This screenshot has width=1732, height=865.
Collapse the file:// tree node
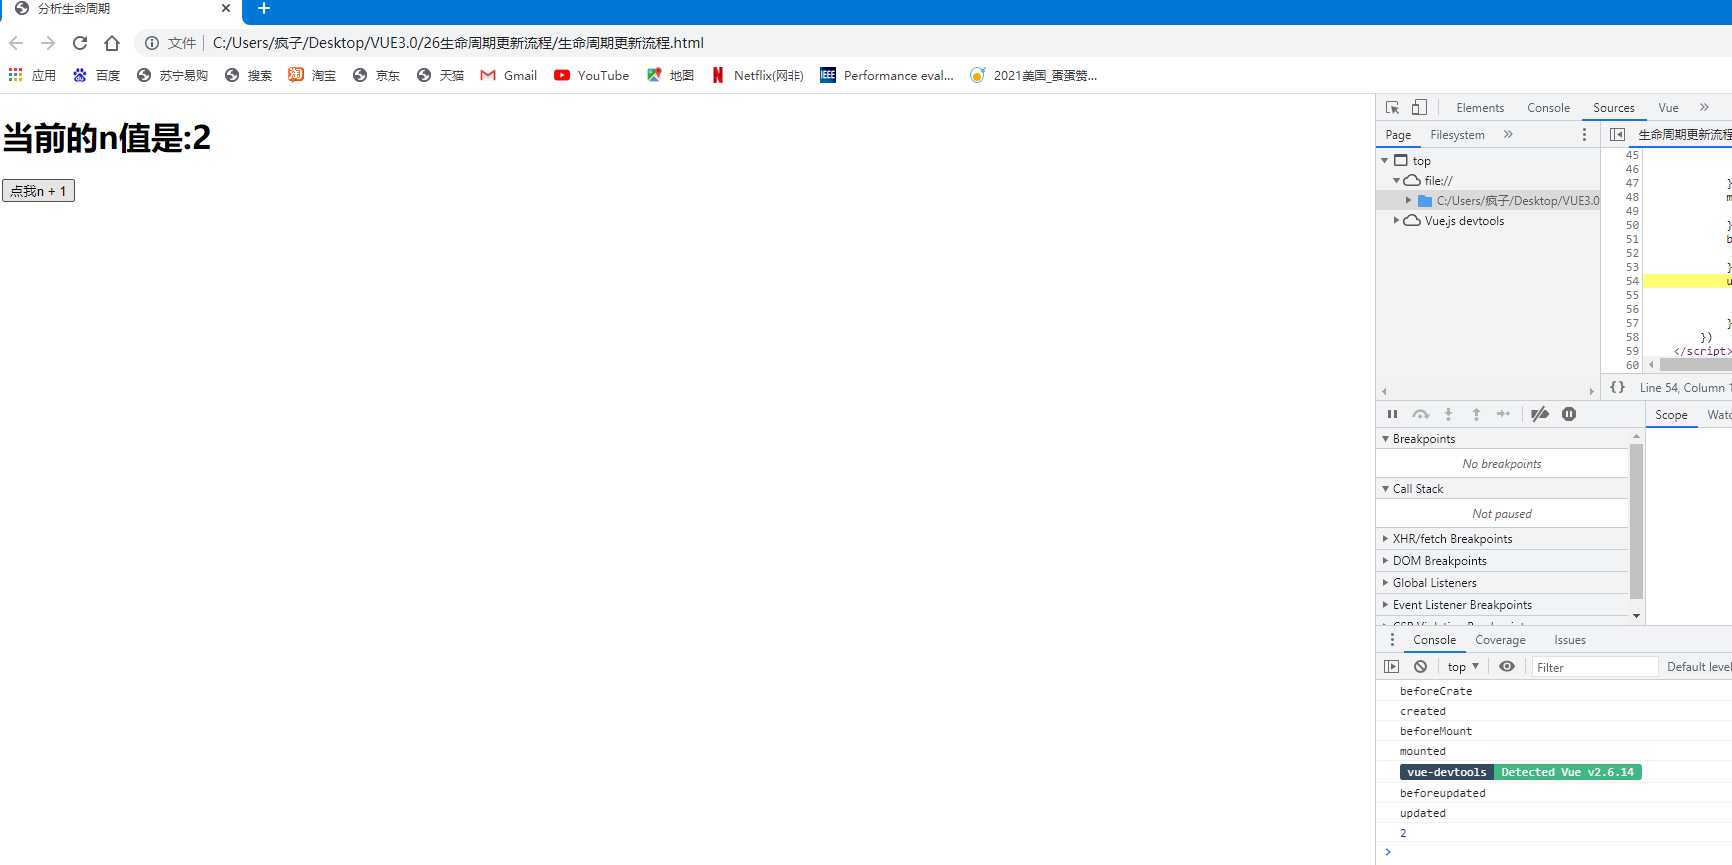click(x=1397, y=180)
